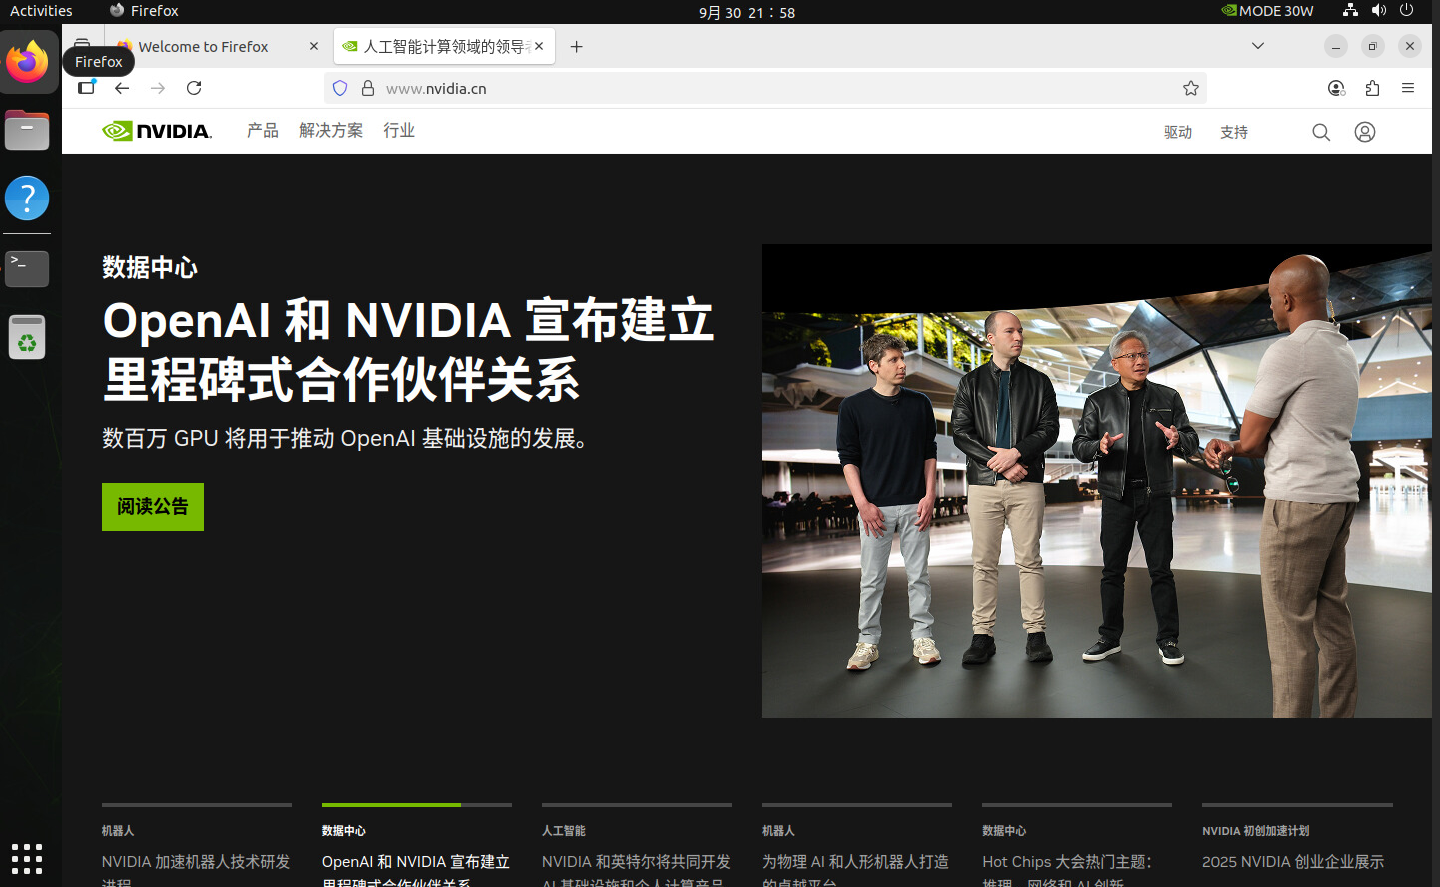Click the 数据中心 label above hero headline

tap(150, 268)
